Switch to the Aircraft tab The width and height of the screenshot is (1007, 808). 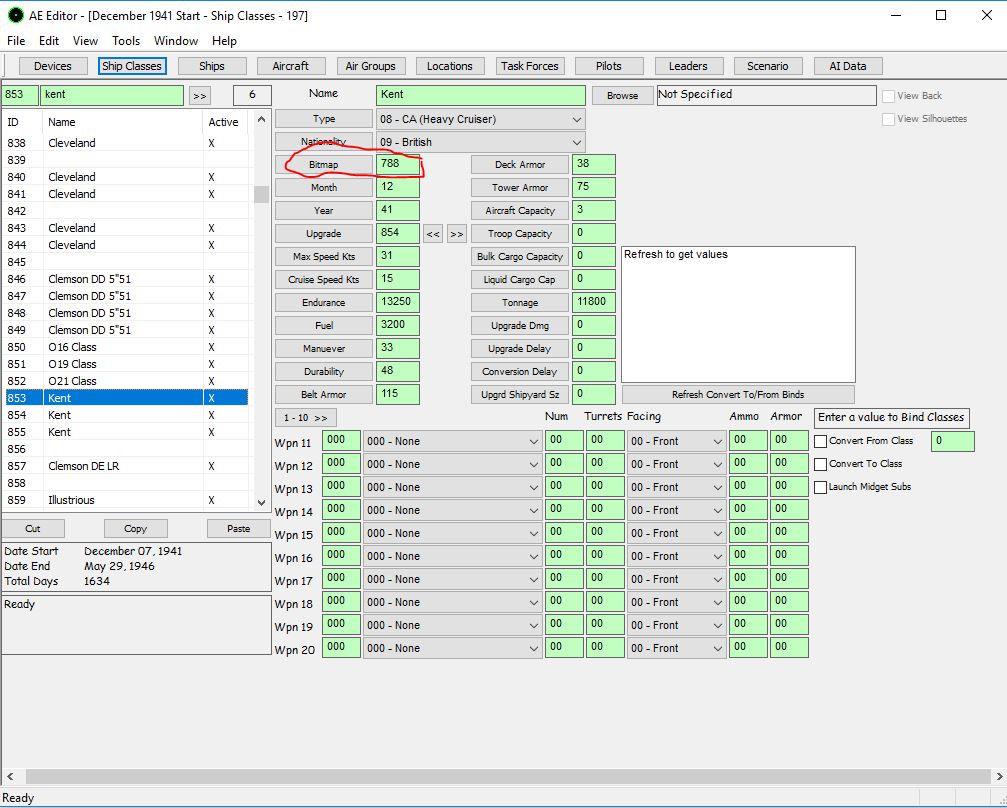(291, 66)
